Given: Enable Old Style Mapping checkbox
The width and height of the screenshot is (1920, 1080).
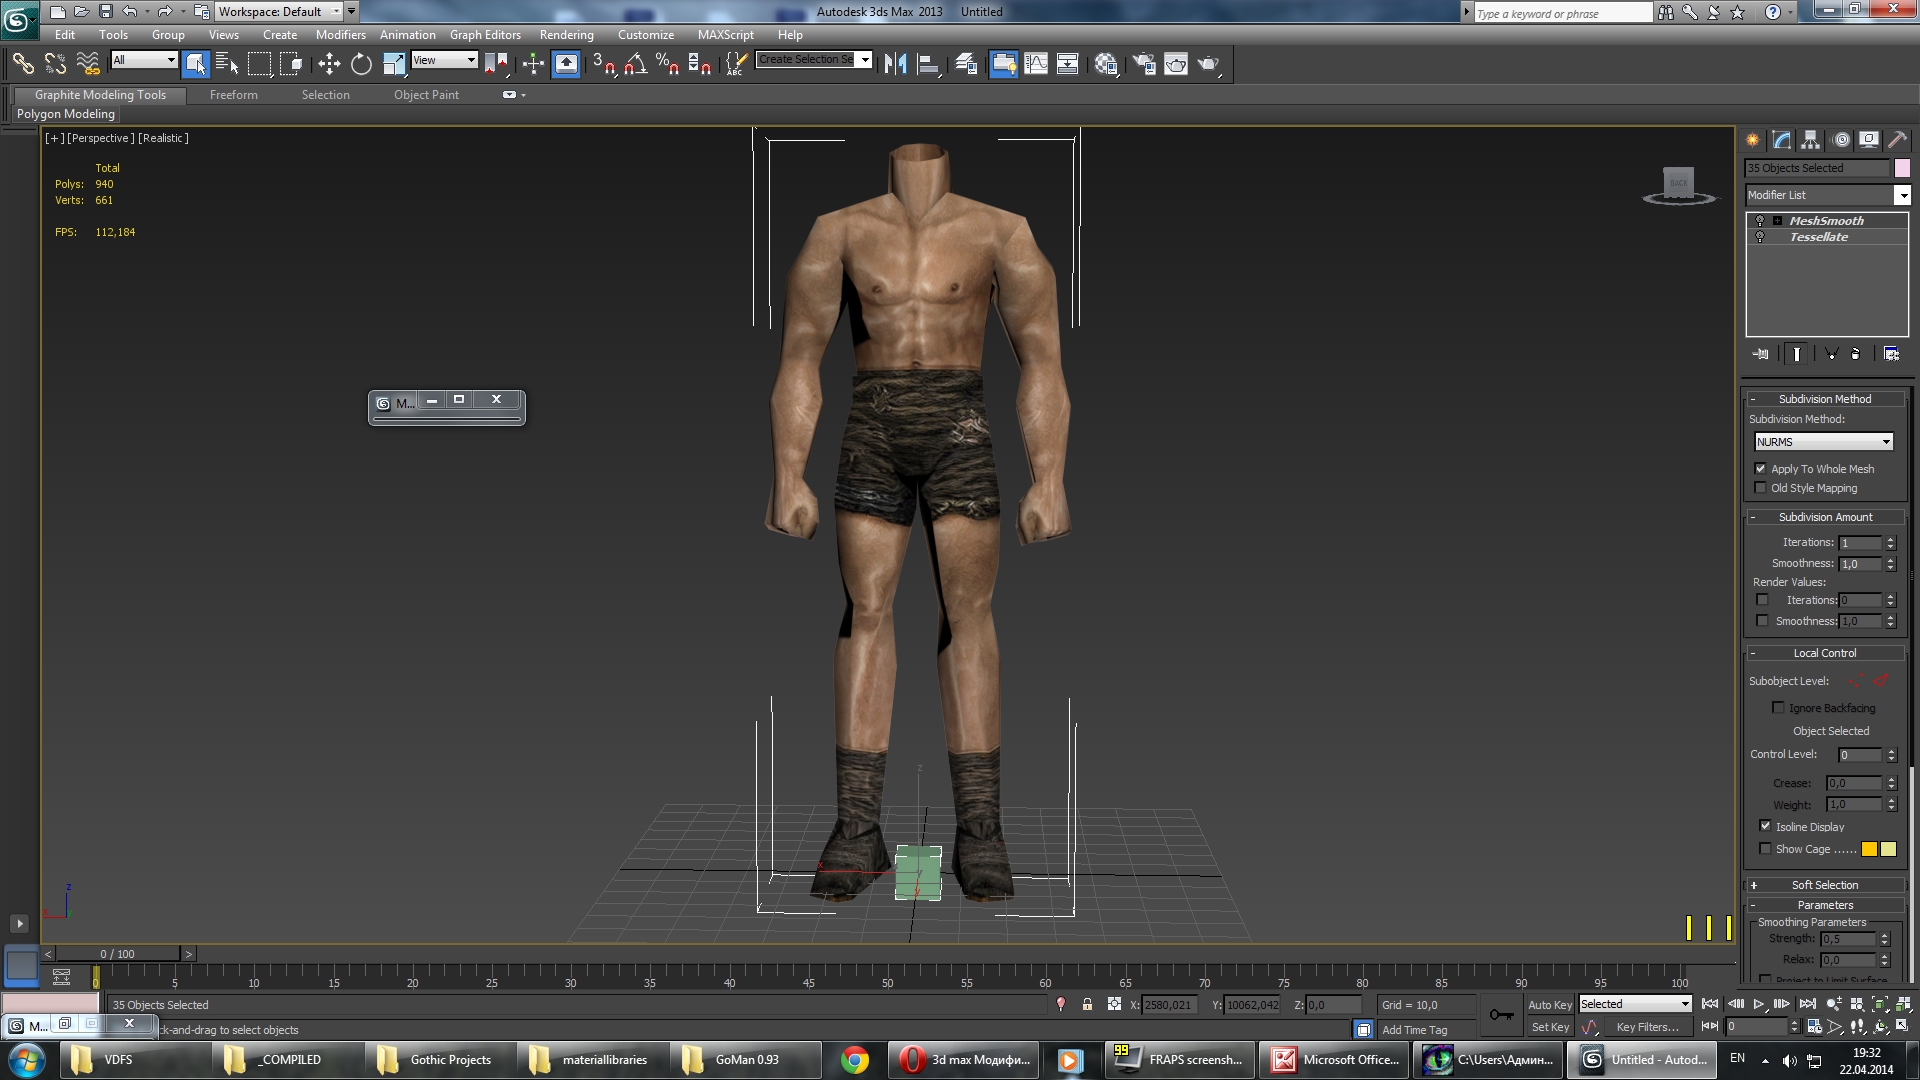Looking at the screenshot, I should (x=1761, y=488).
